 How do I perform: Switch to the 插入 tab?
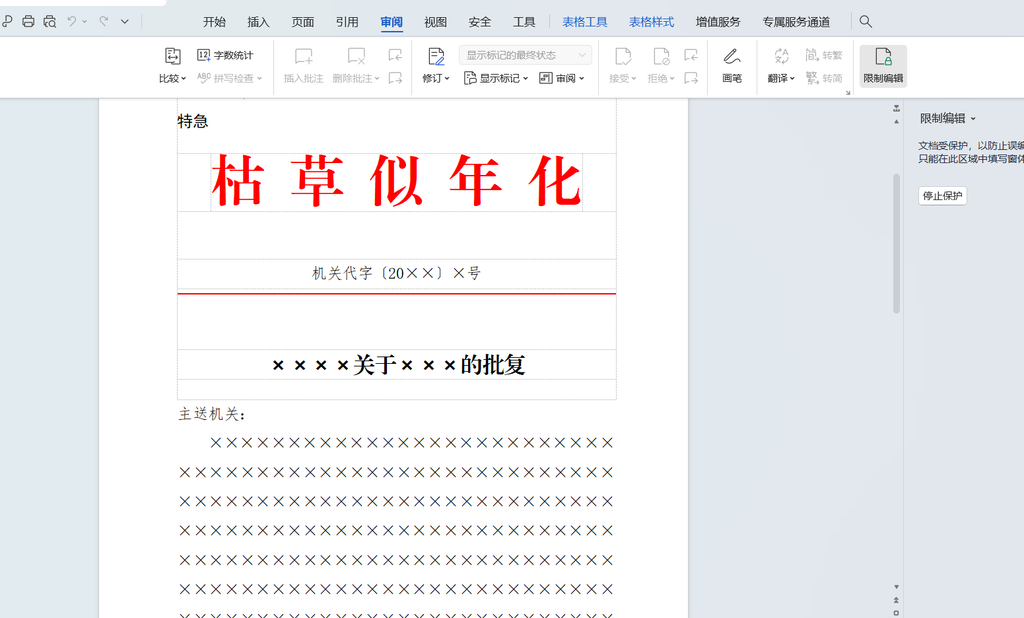pos(259,22)
